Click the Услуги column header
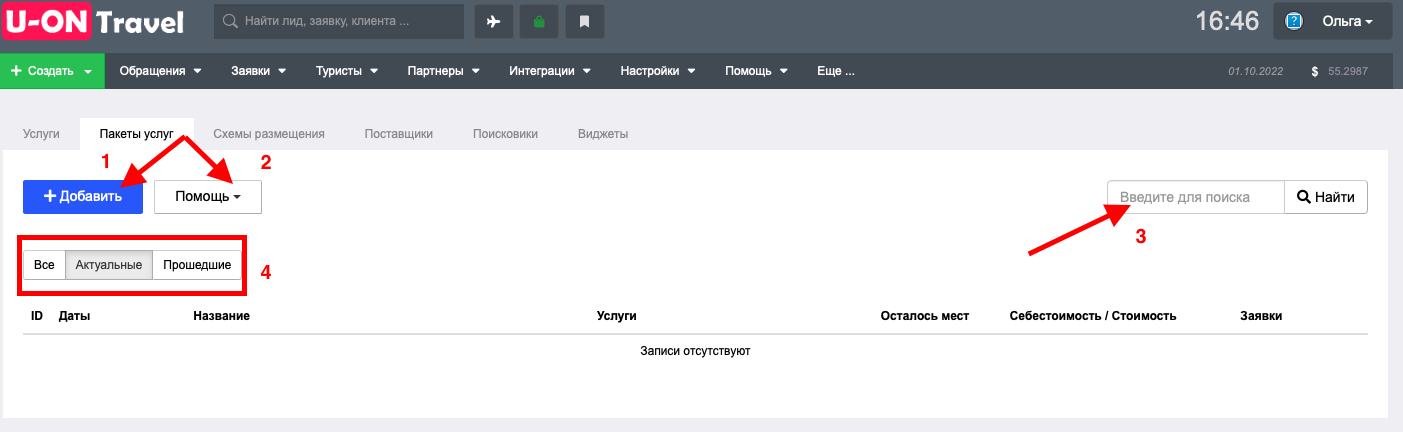The image size is (1403, 432). [x=616, y=316]
